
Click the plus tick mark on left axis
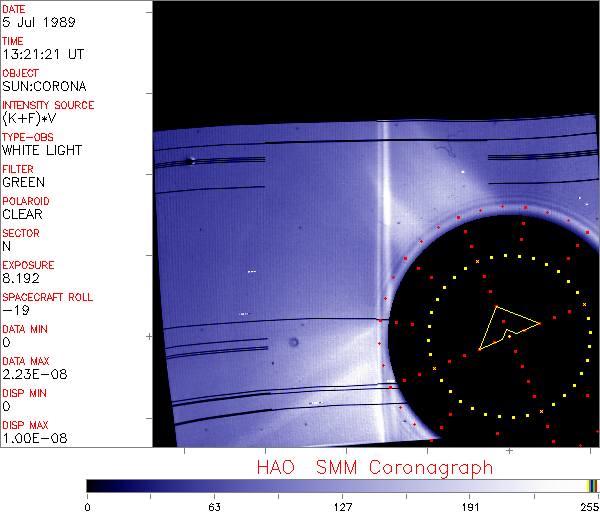(149, 337)
